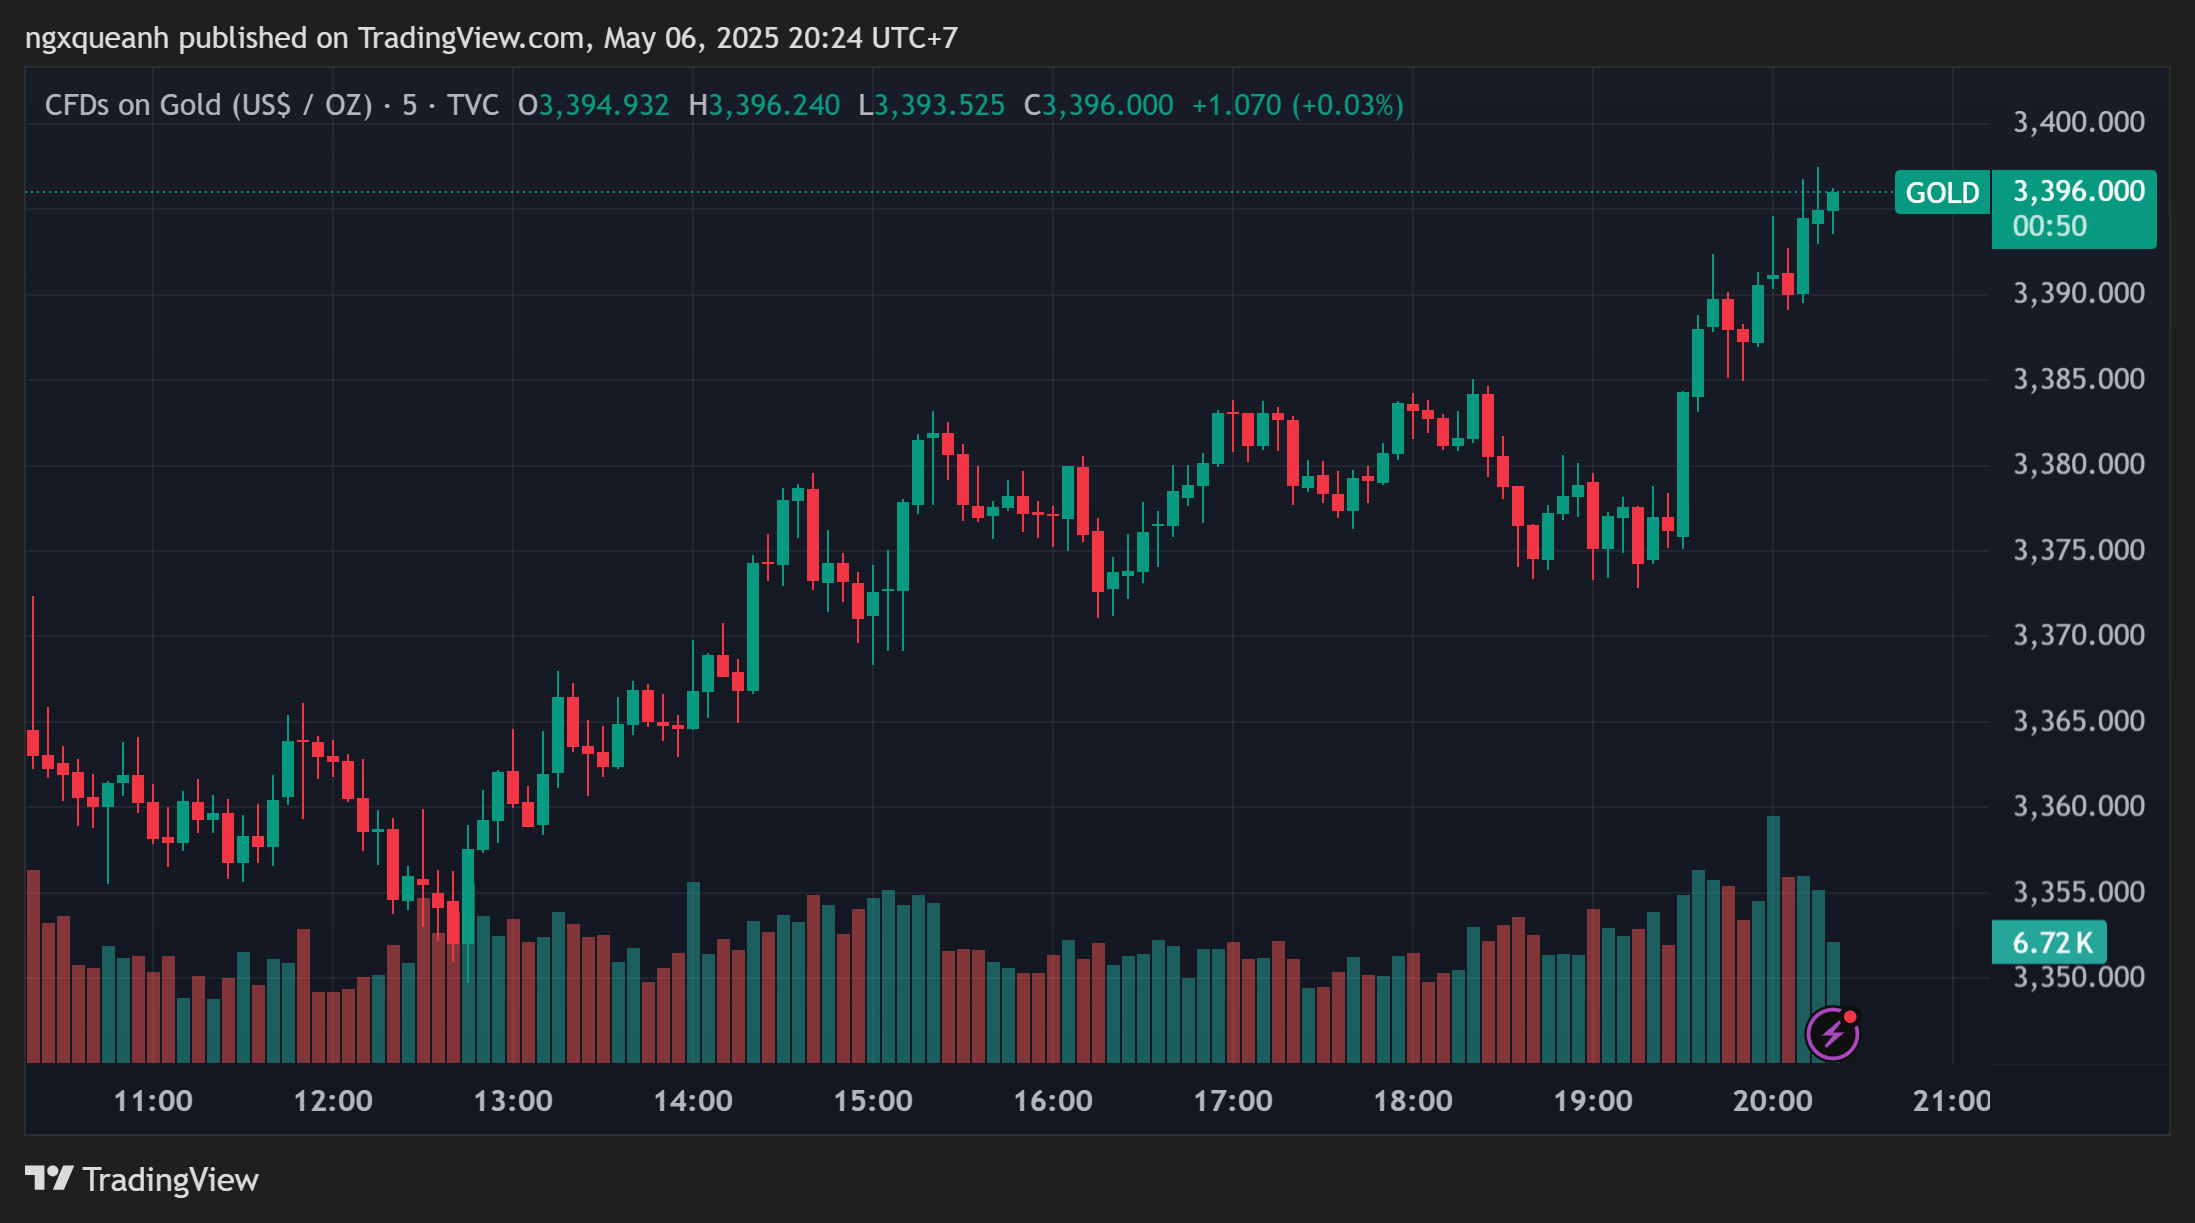This screenshot has height=1223, width=2195.
Task: Click the 20:00 time axis label
Action: [x=1773, y=1101]
